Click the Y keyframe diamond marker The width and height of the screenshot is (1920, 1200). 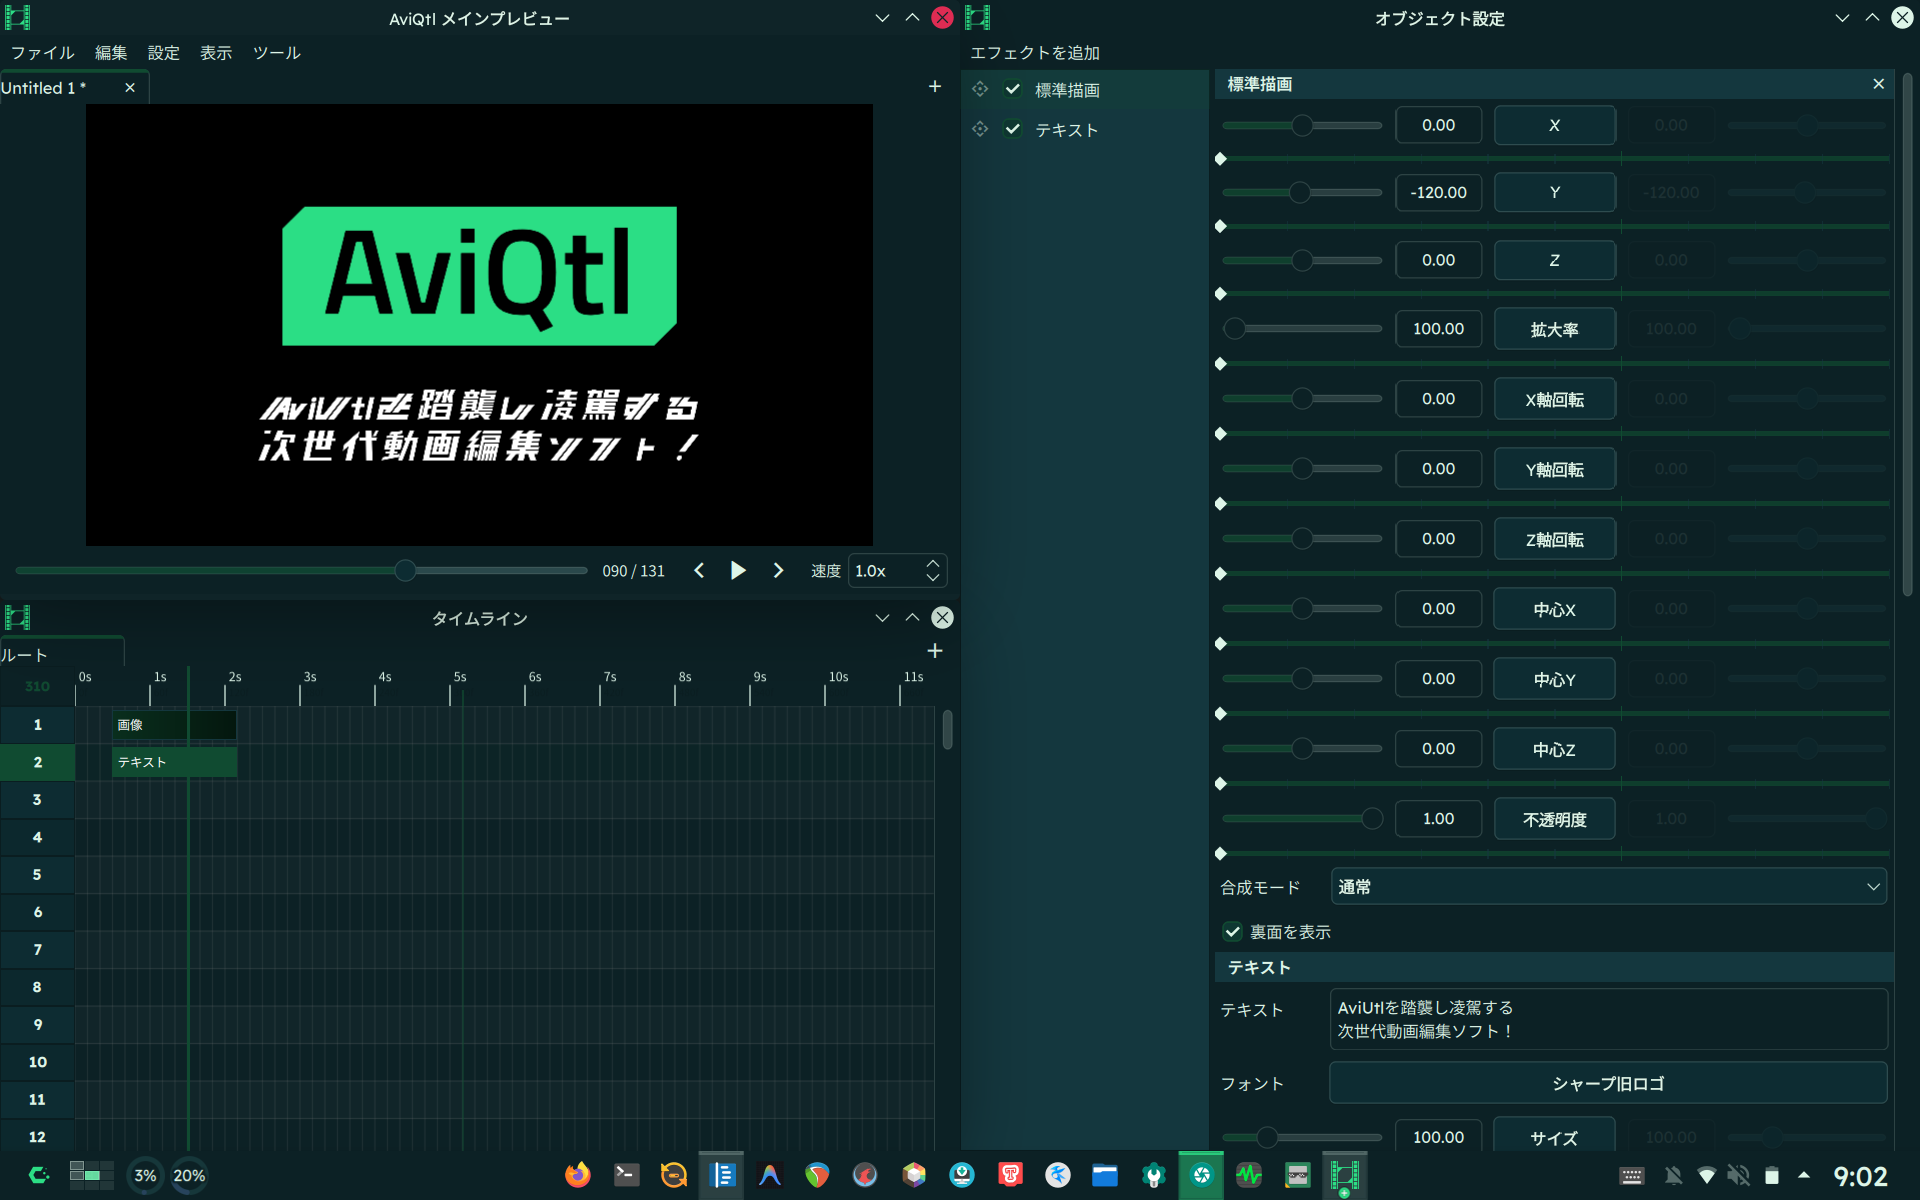(x=1220, y=226)
